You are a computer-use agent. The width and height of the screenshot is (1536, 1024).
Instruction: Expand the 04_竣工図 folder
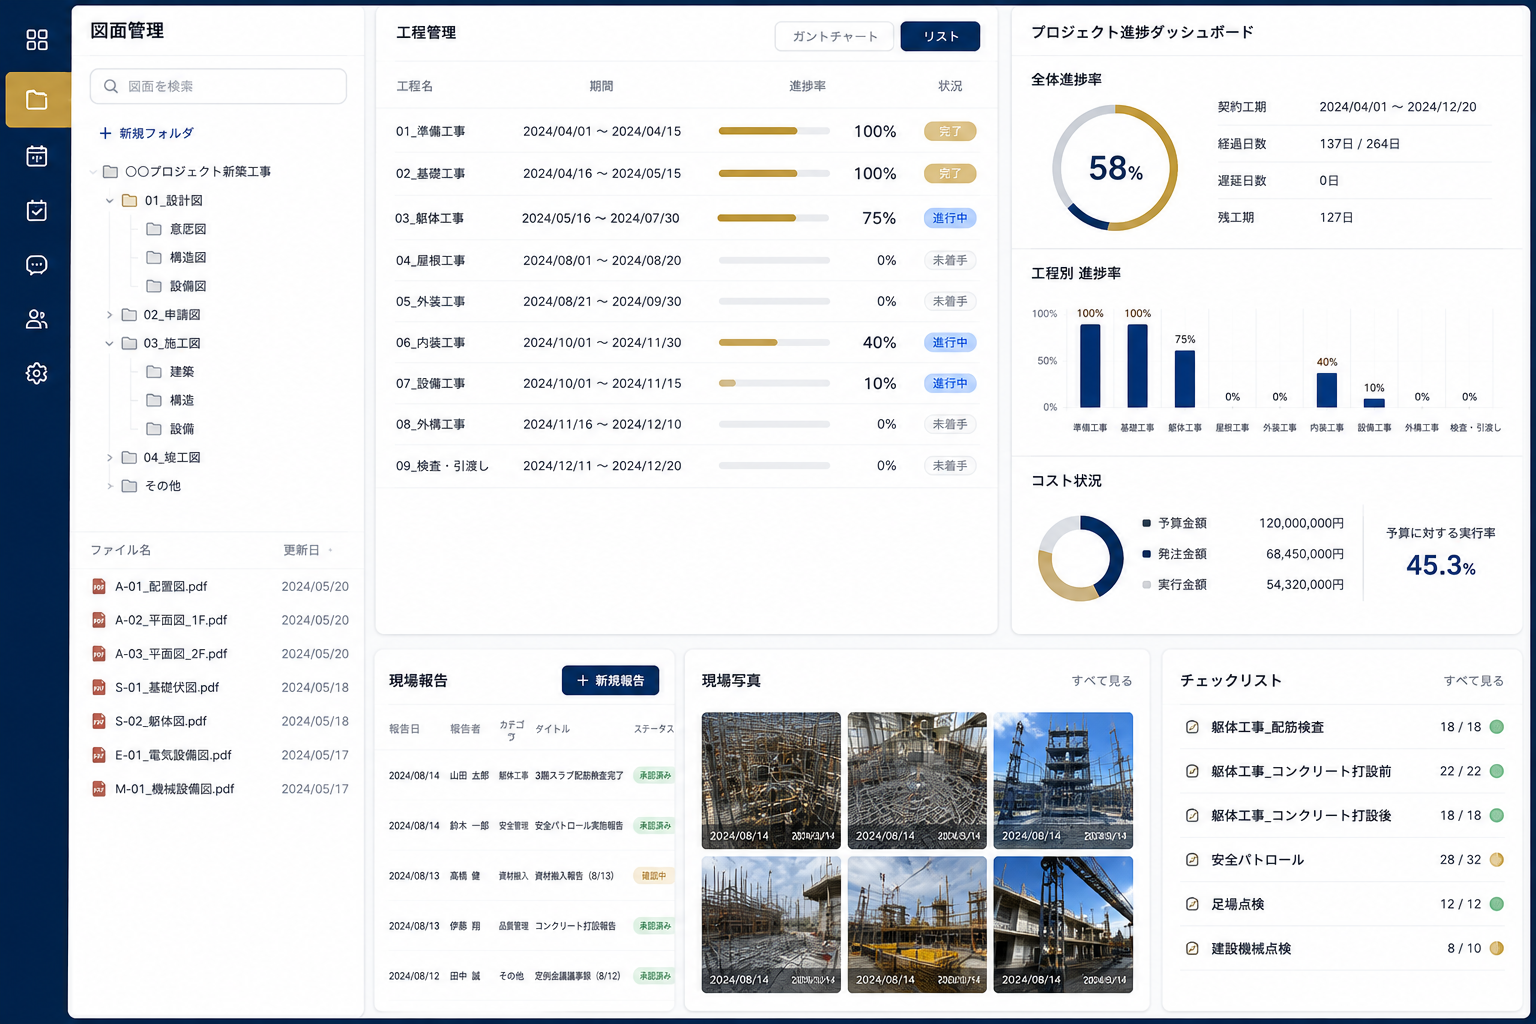pyautogui.click(x=110, y=458)
